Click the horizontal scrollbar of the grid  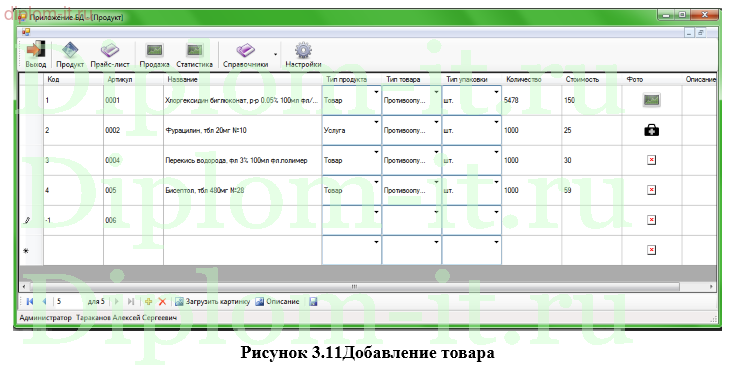(x=354, y=286)
